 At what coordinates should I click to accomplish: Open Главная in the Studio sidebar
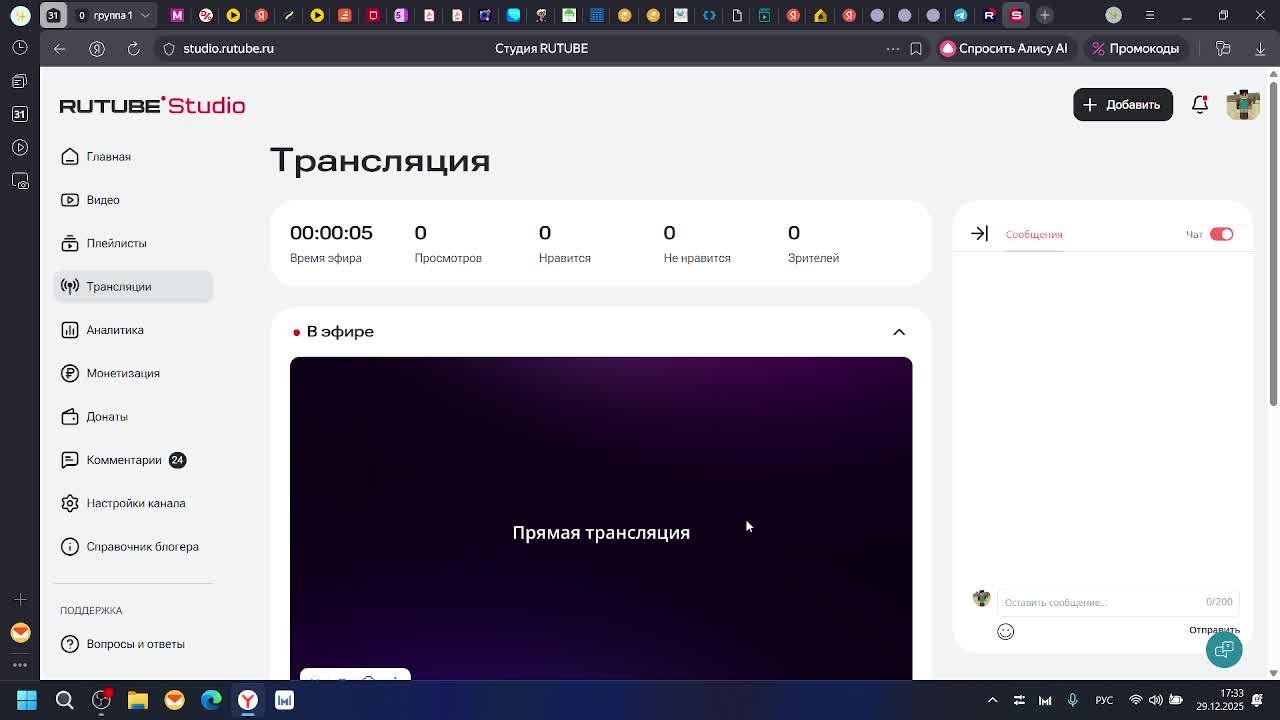tap(108, 157)
